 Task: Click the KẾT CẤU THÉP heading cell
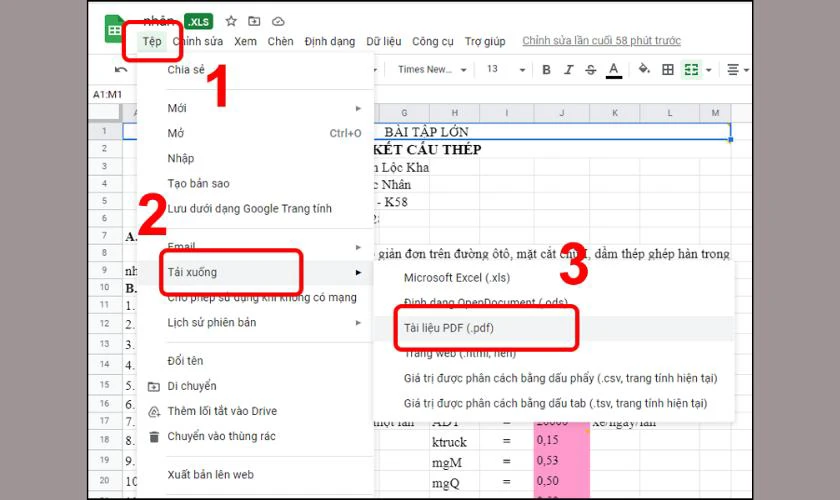[x=427, y=150]
